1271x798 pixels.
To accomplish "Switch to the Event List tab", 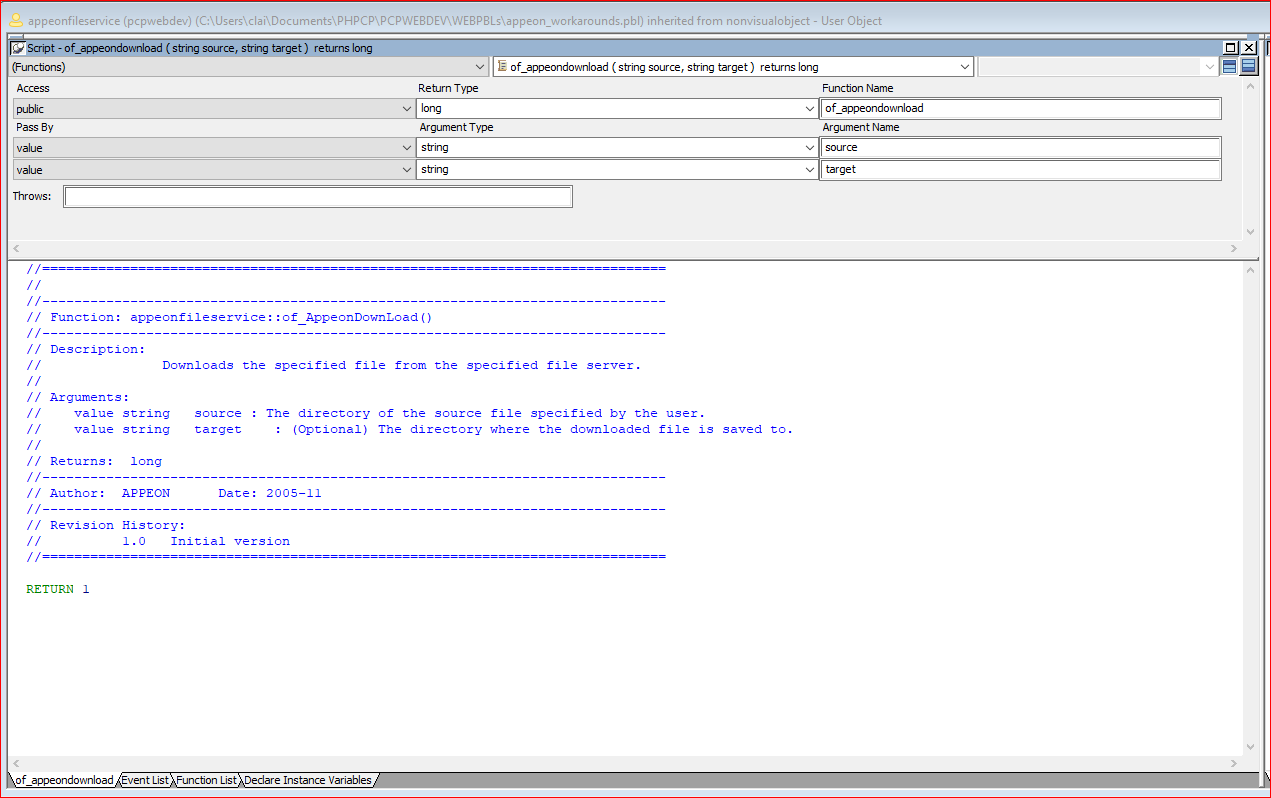I will tap(145, 780).
